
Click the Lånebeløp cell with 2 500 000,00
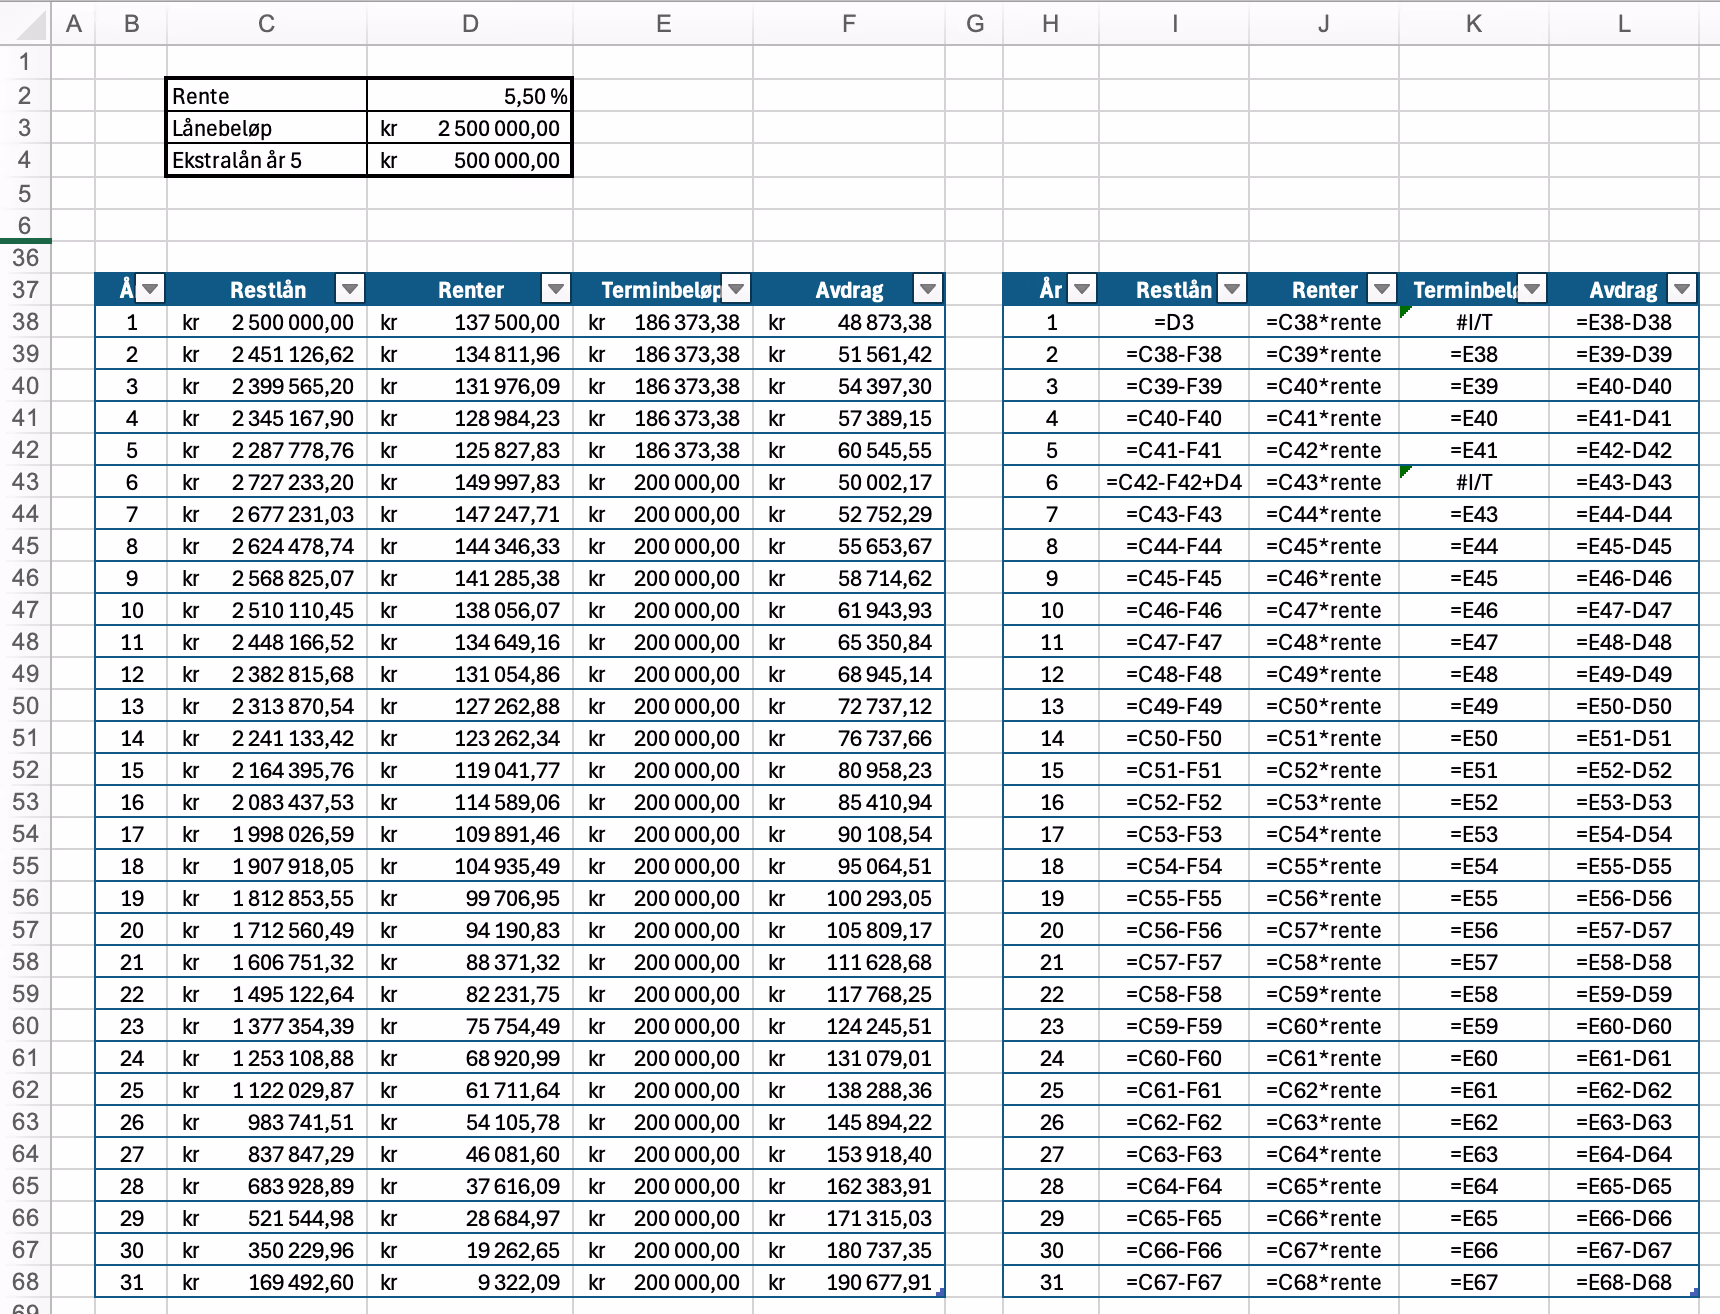click(x=470, y=128)
